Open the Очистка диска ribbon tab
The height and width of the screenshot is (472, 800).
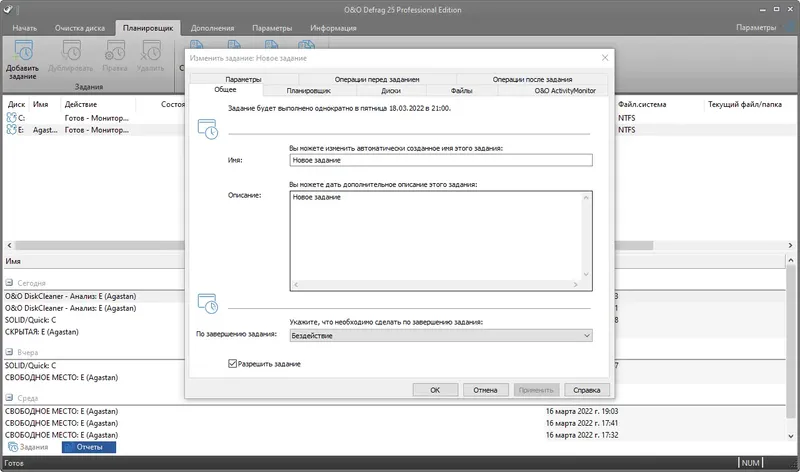[x=80, y=28]
